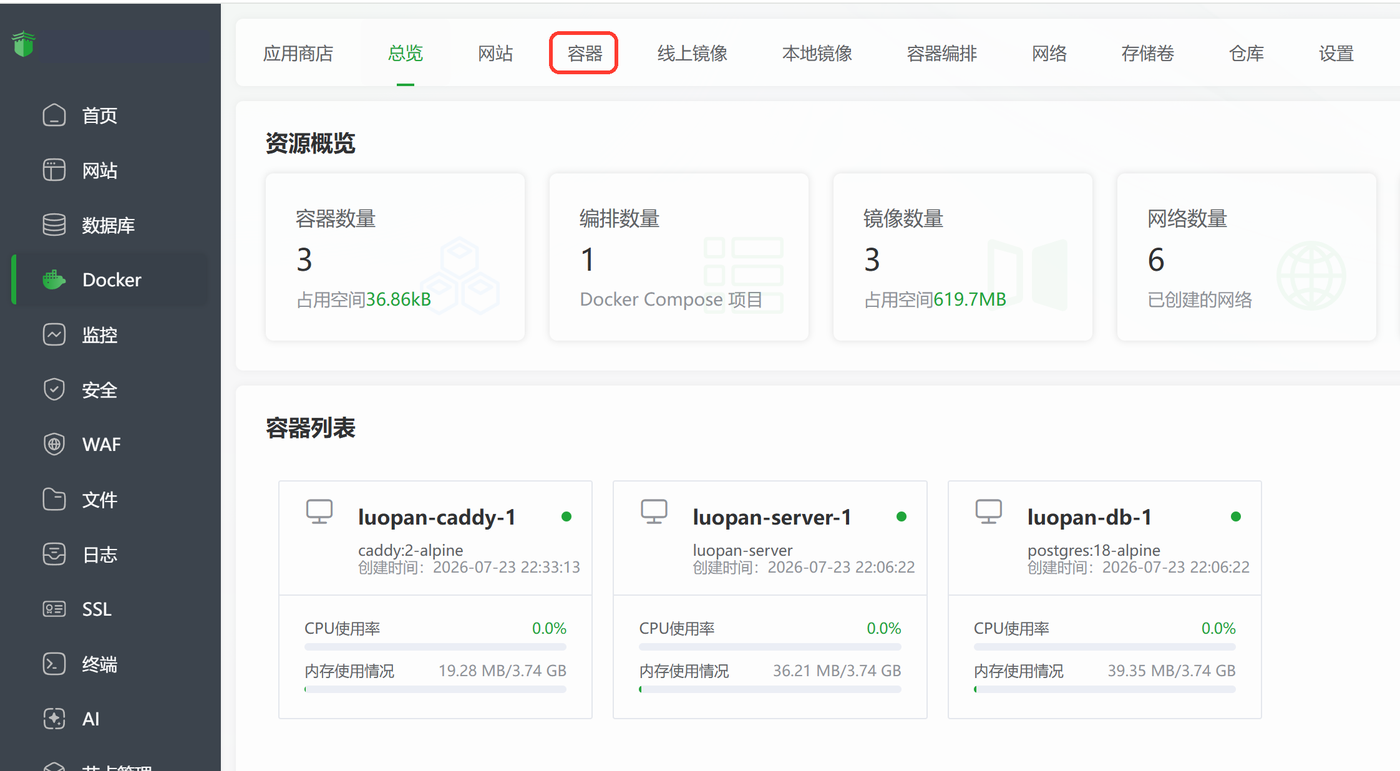The height and width of the screenshot is (771, 1400).
Task: Click green status dot of luopan-db-1
Action: (1236, 517)
